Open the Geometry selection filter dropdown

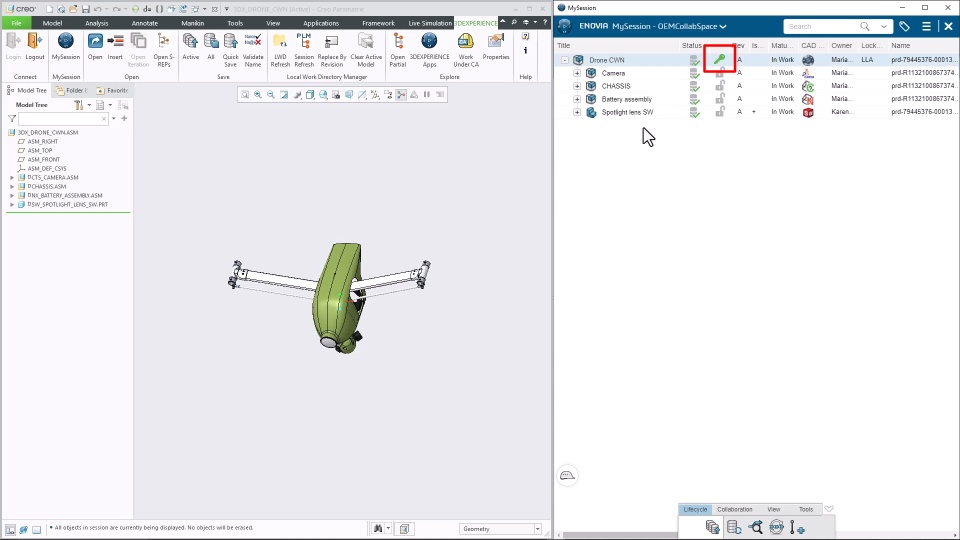click(538, 528)
